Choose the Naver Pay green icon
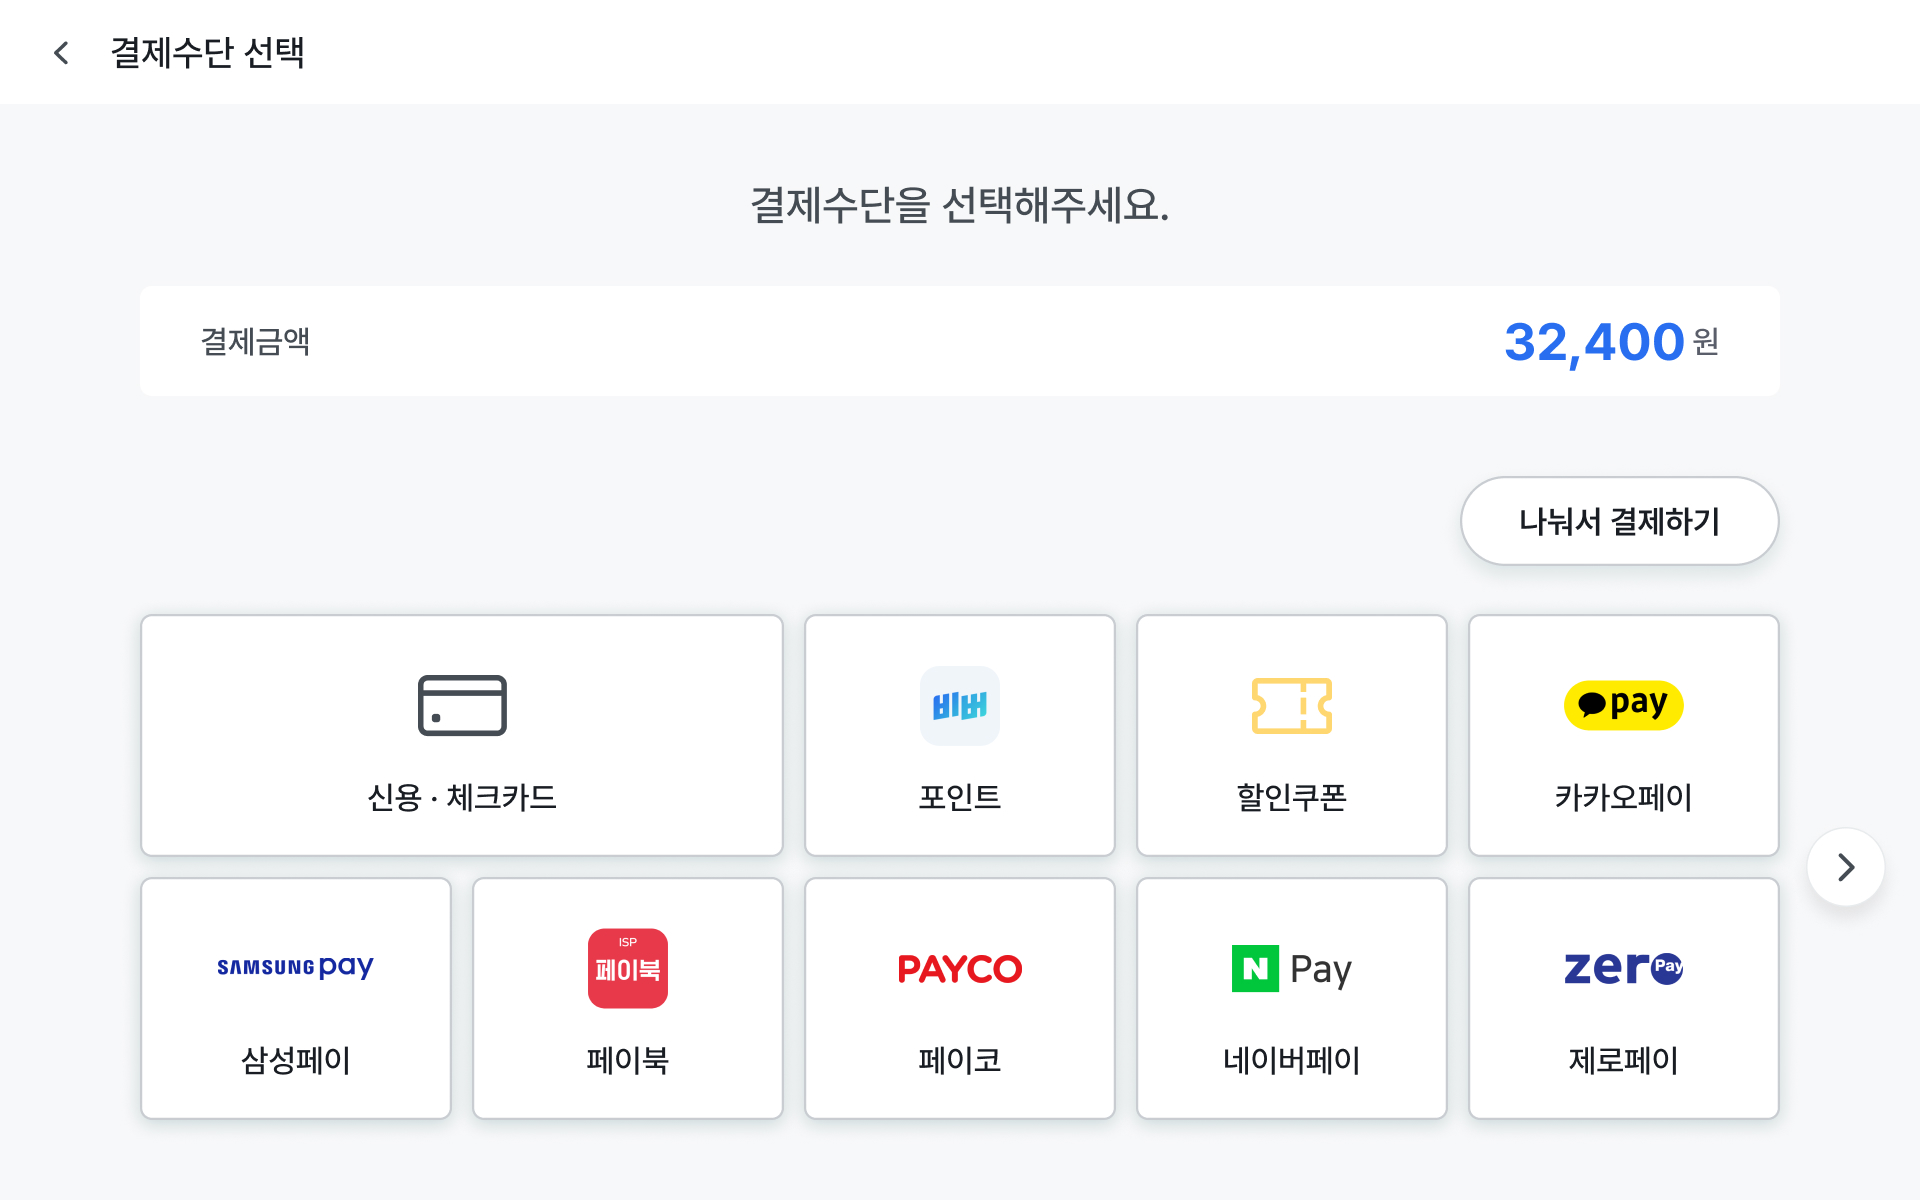 1291,968
